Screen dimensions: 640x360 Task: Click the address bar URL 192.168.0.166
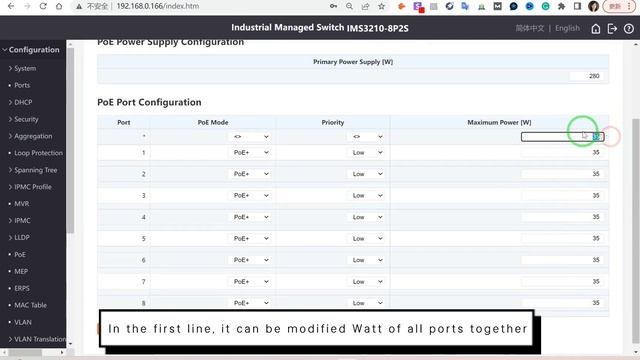pyautogui.click(x=158, y=6)
